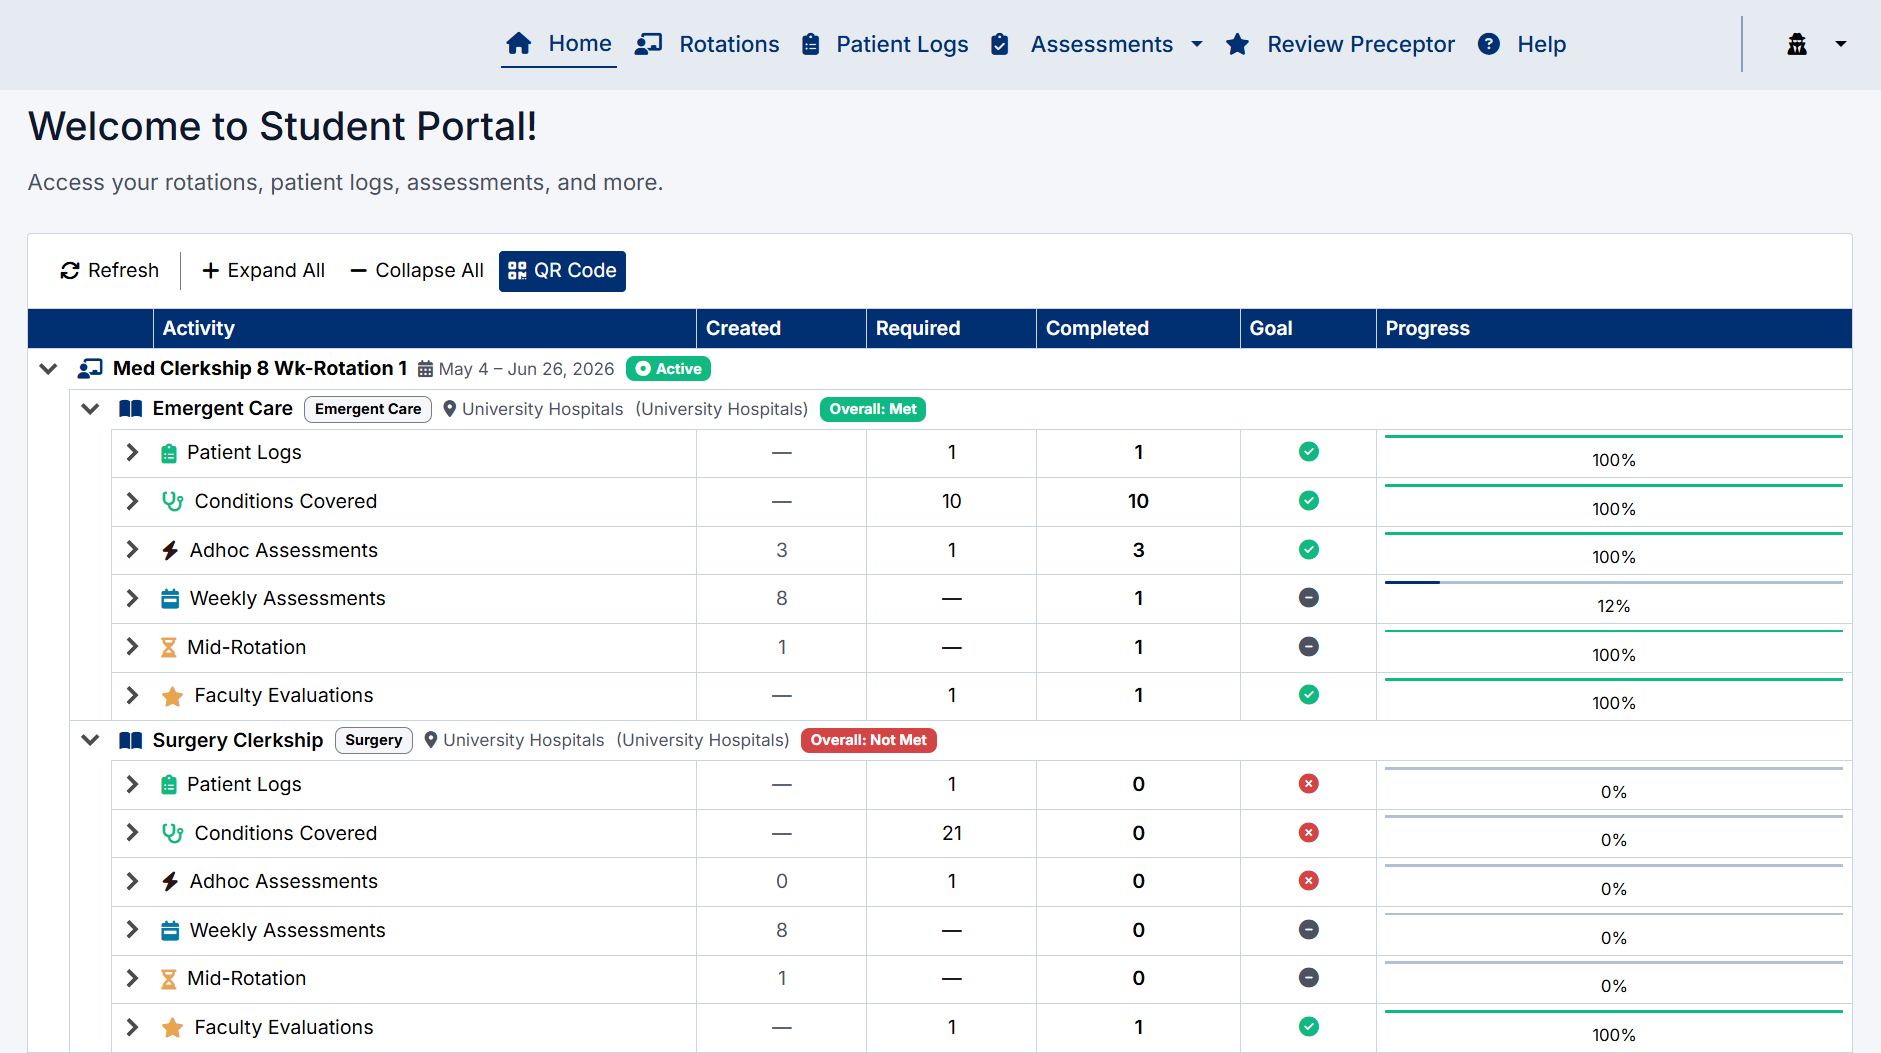Click Emergent Care Mid-Rotation hourglass icon
Viewport: 1881px width, 1053px height.
tap(169, 648)
